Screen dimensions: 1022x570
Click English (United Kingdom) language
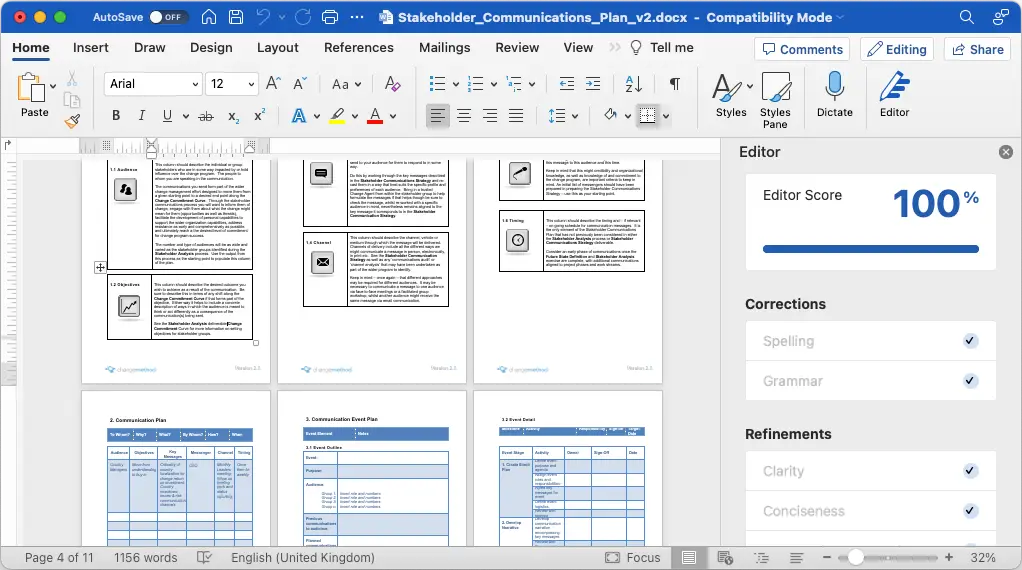coord(302,558)
